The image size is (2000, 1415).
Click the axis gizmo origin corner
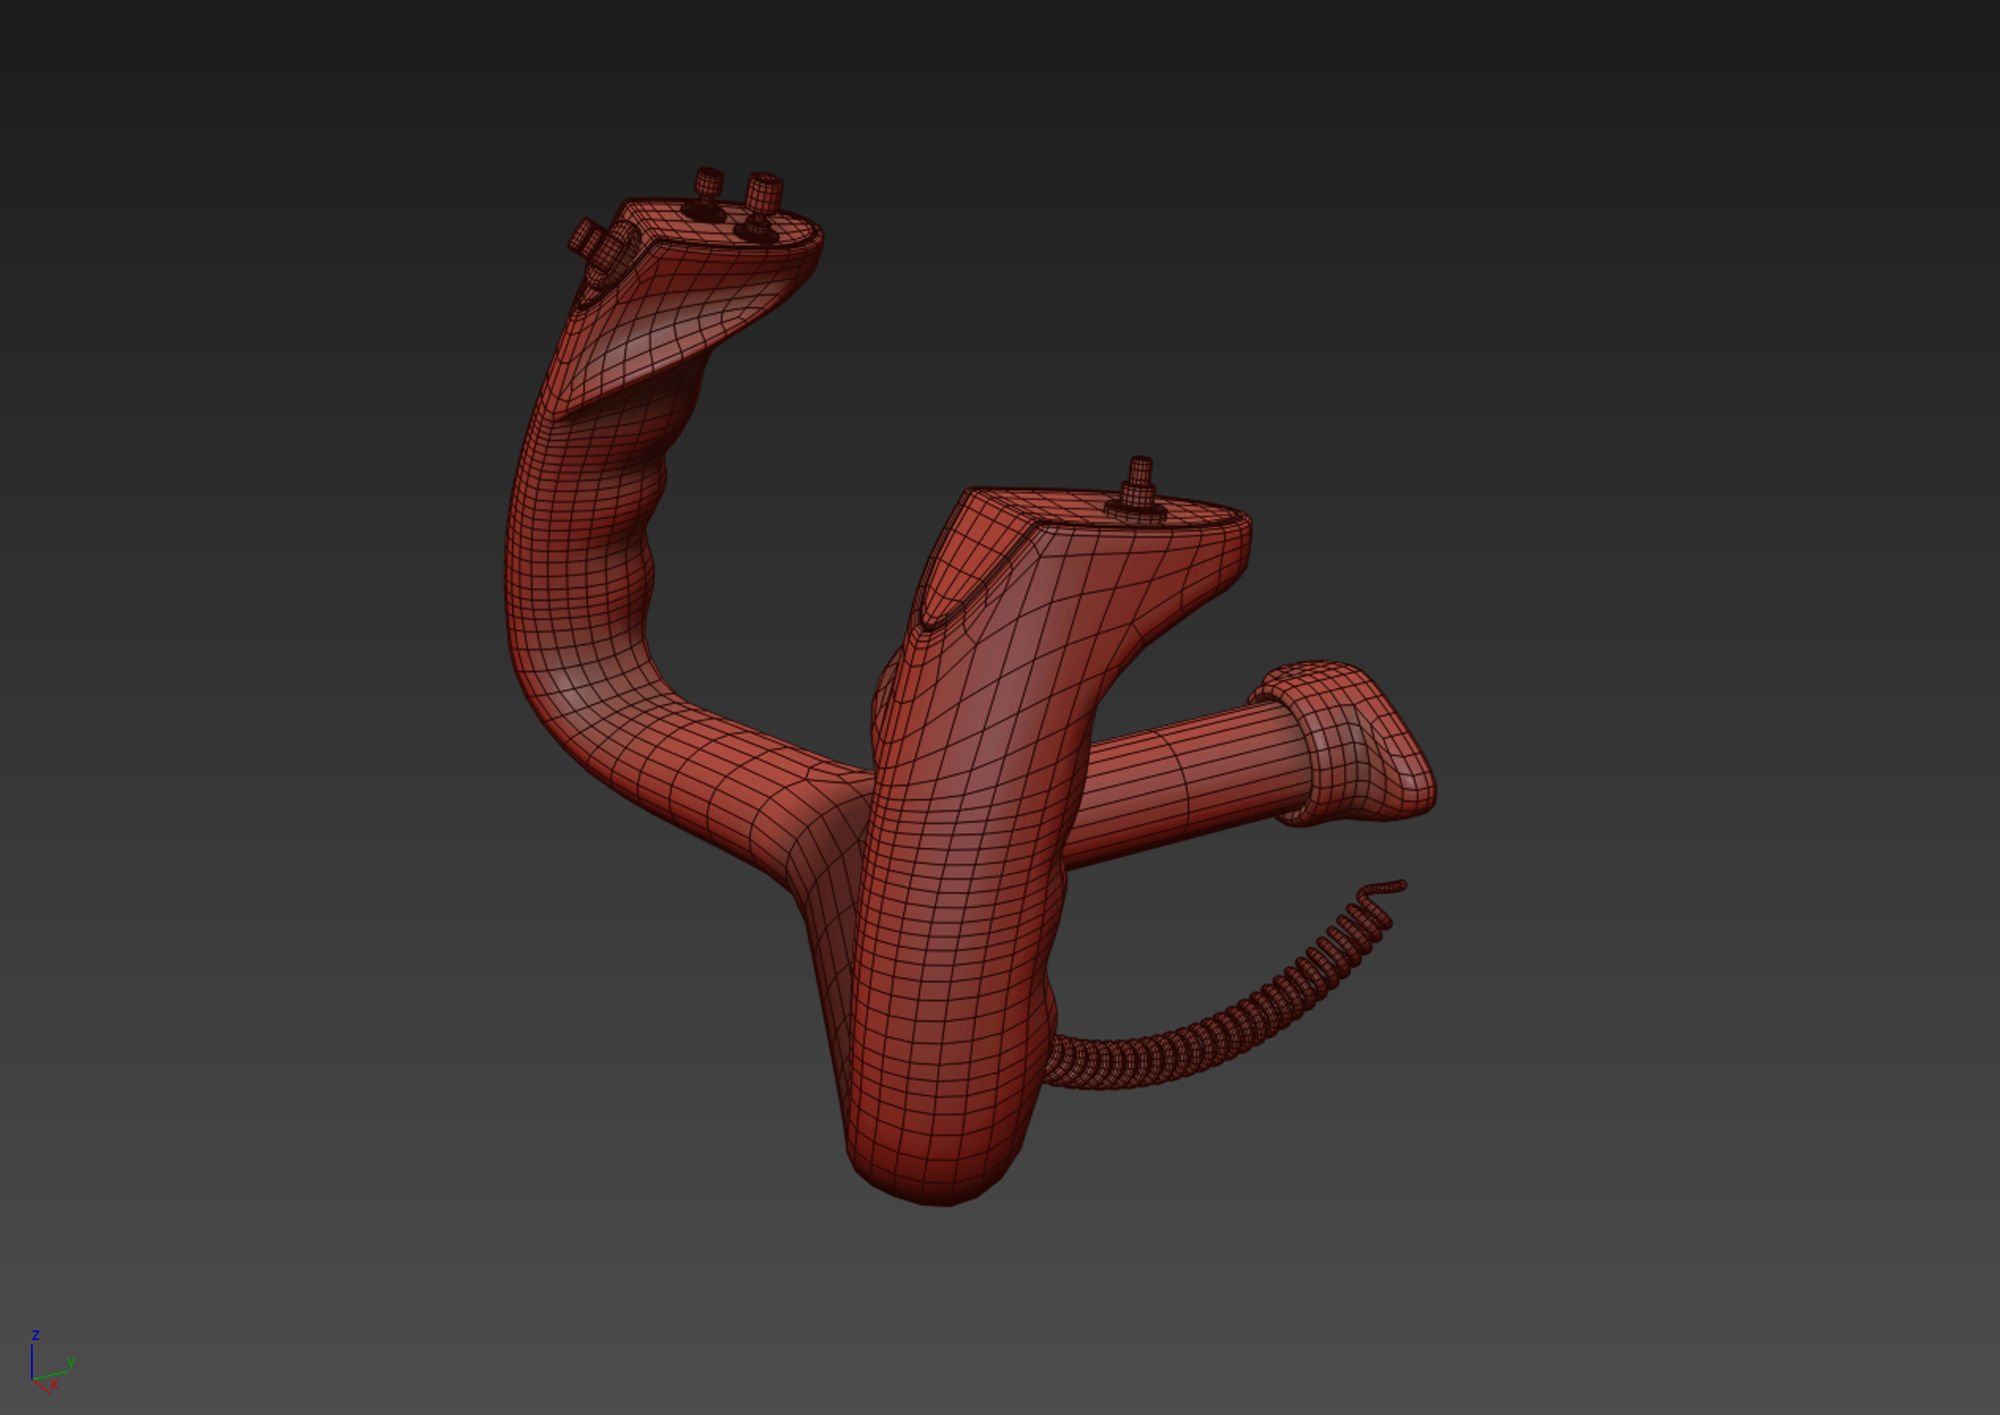(32, 1379)
